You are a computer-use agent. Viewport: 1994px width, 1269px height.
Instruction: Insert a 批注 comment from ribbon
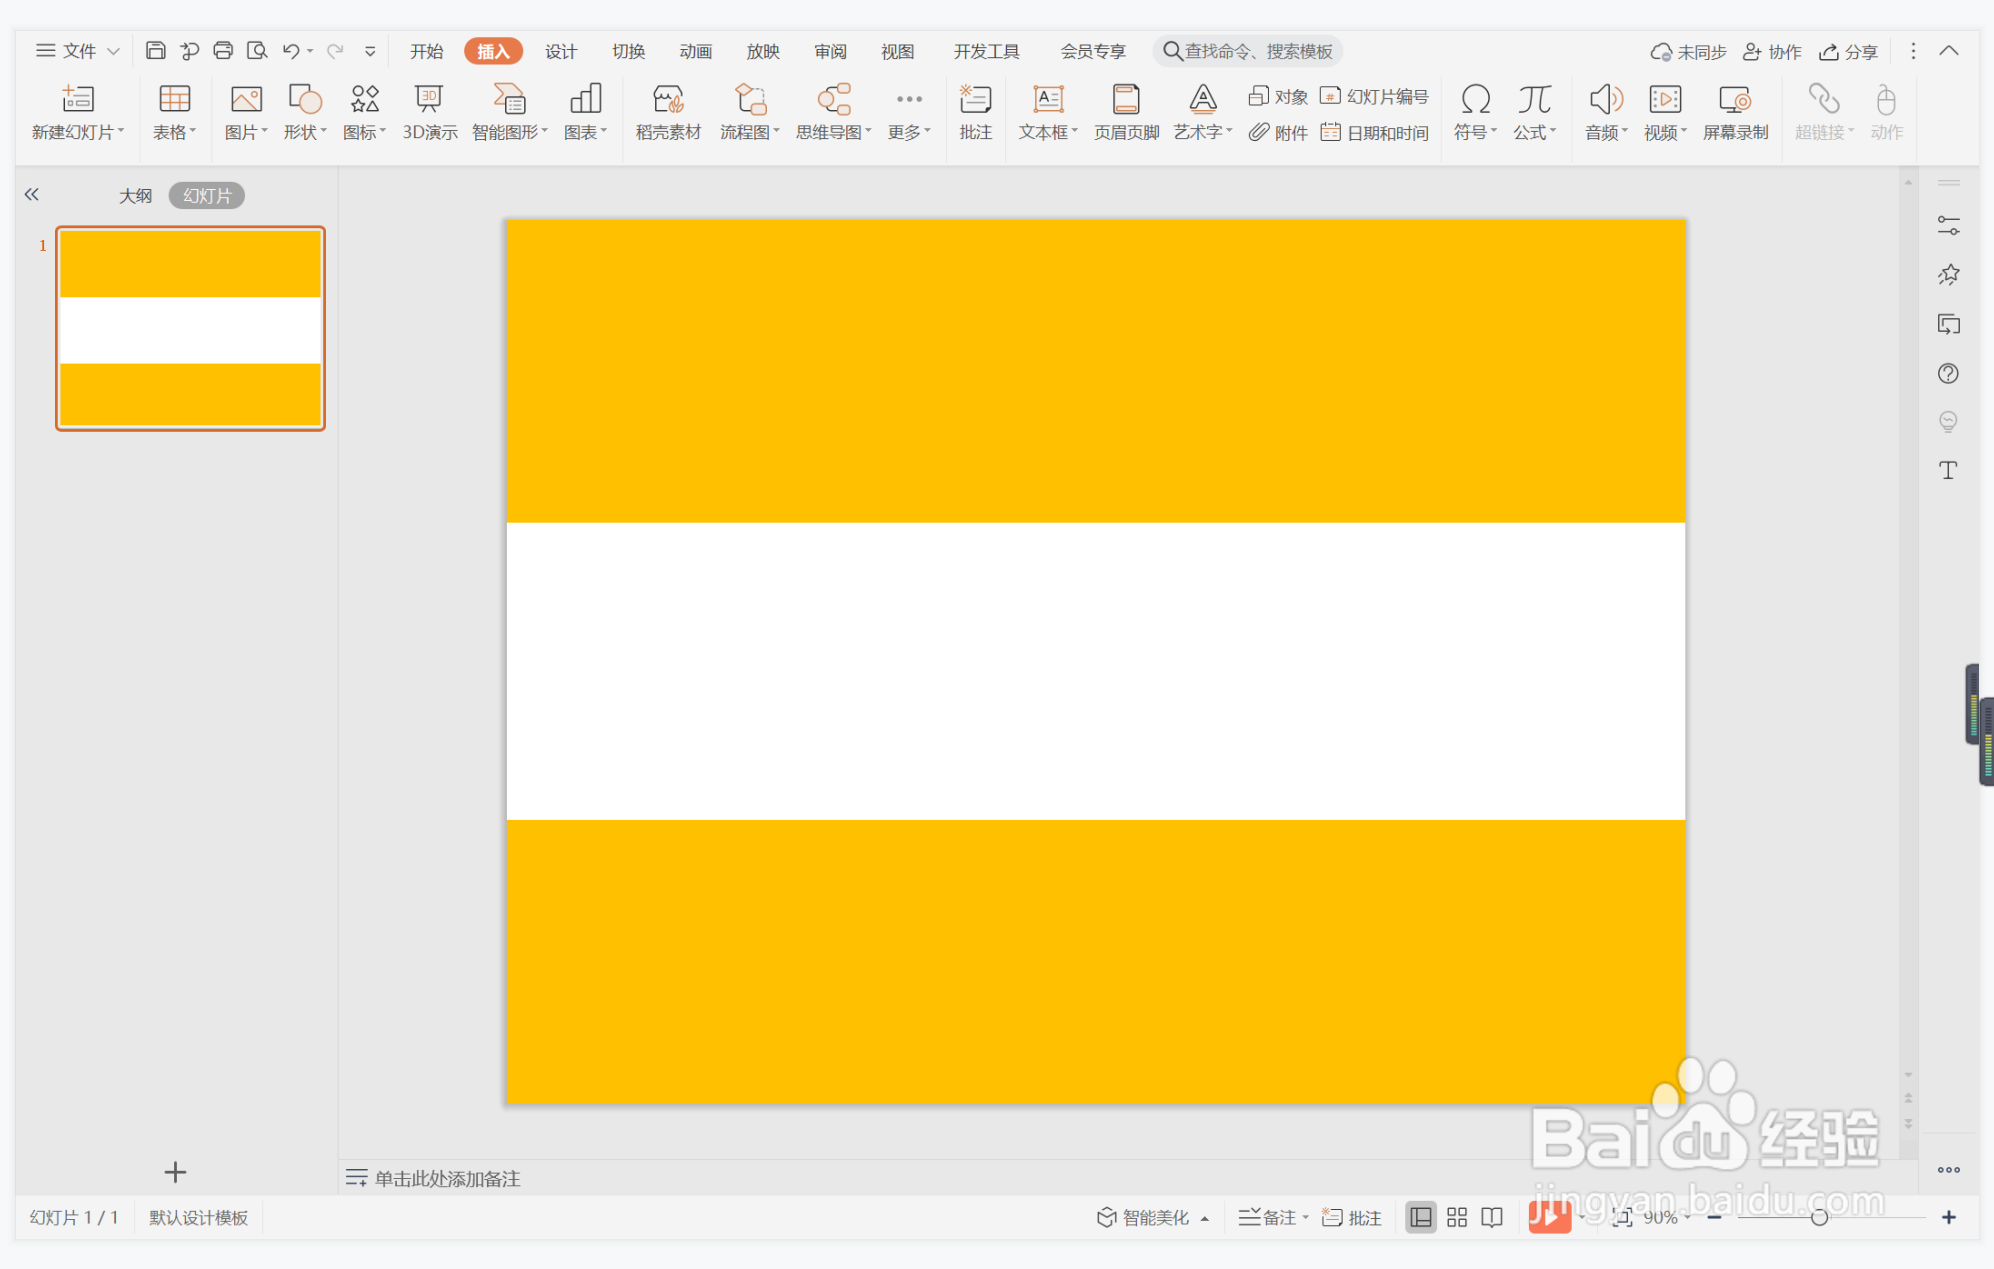(975, 111)
